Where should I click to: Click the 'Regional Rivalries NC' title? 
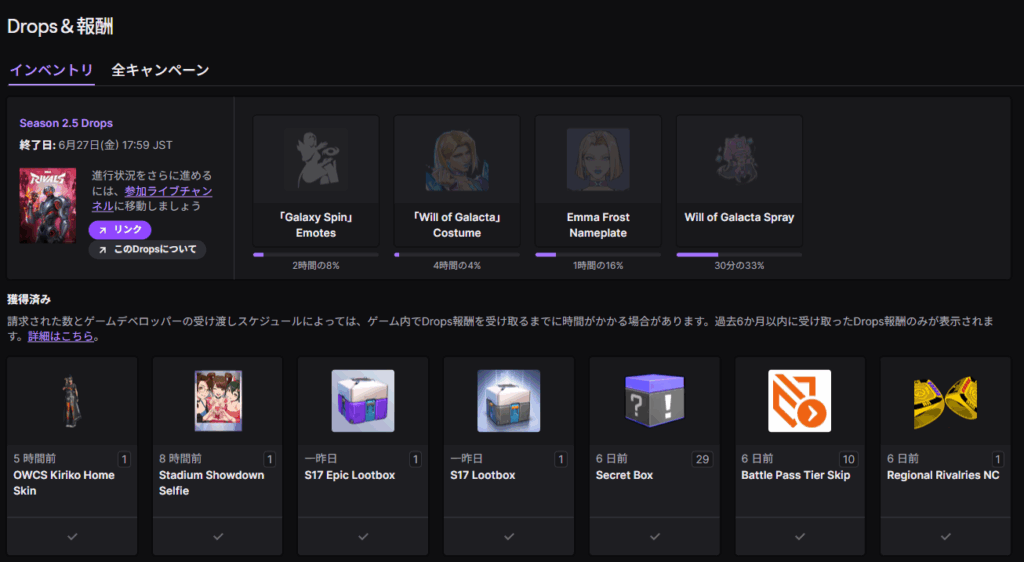[943, 475]
